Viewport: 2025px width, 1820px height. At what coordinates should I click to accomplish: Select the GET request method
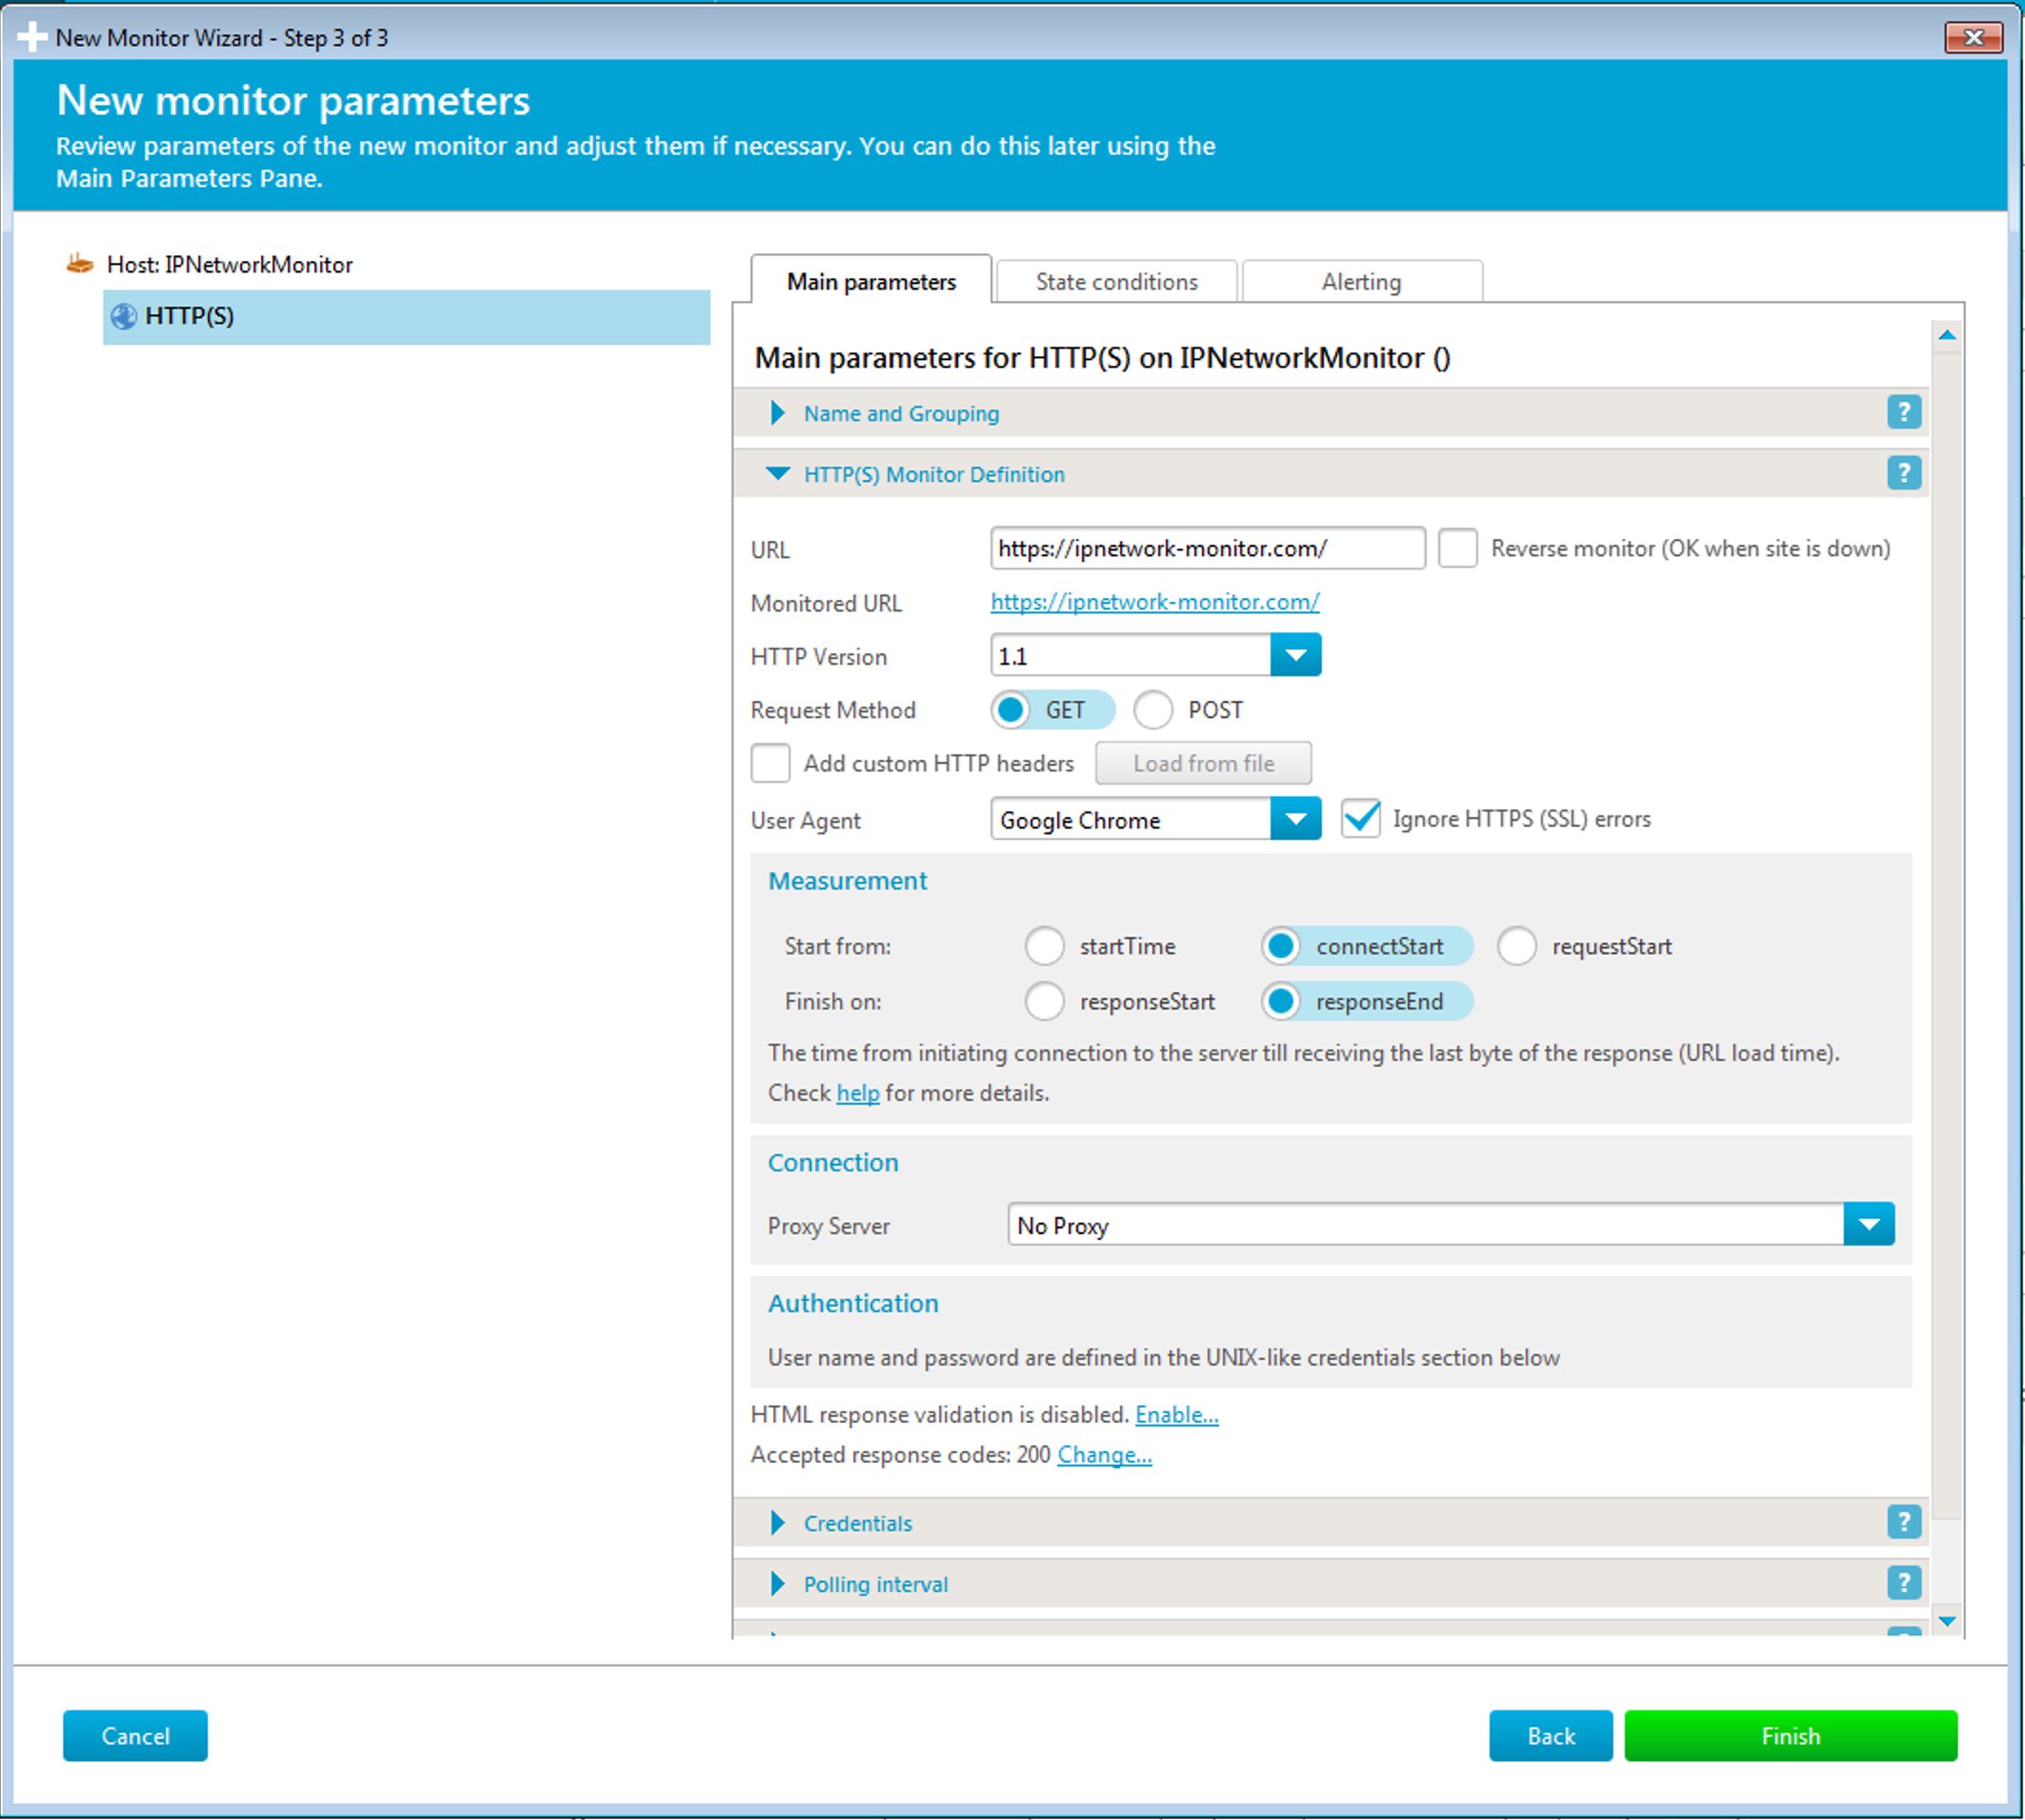click(x=1052, y=710)
